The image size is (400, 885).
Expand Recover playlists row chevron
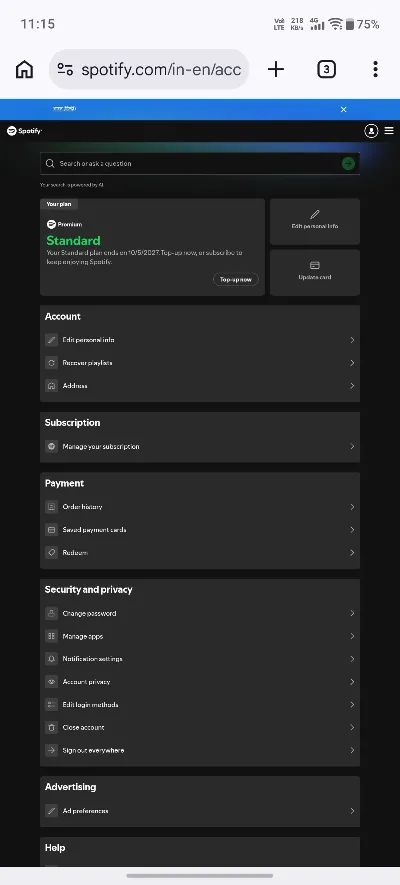352,363
